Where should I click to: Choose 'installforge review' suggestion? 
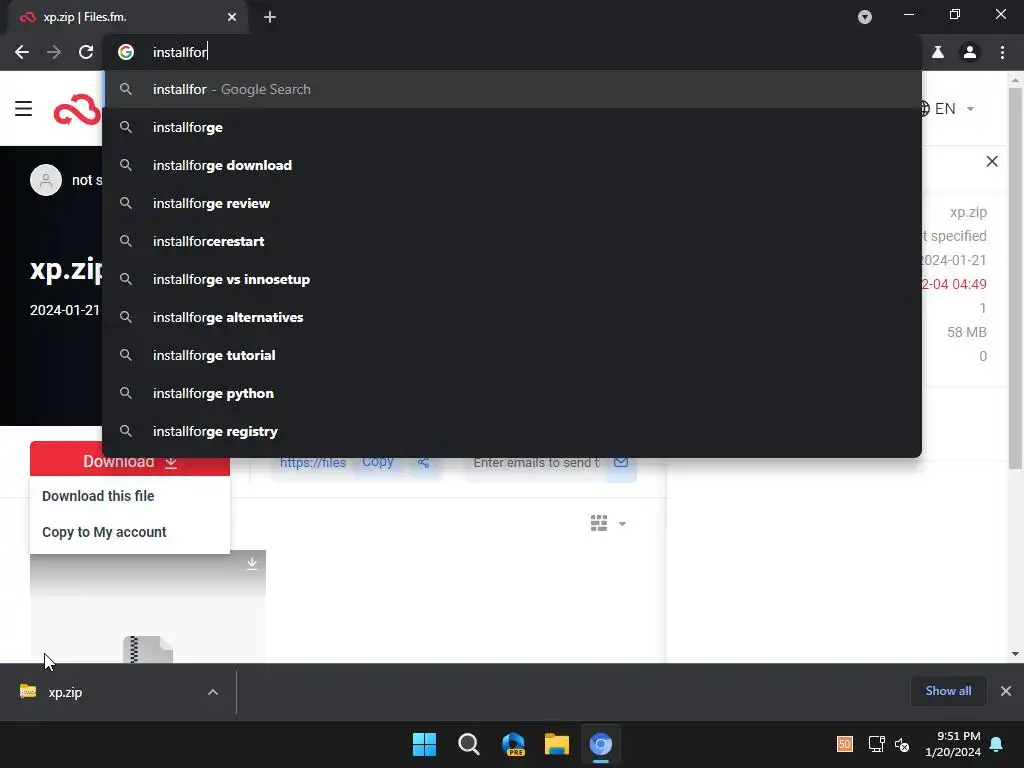(x=512, y=203)
